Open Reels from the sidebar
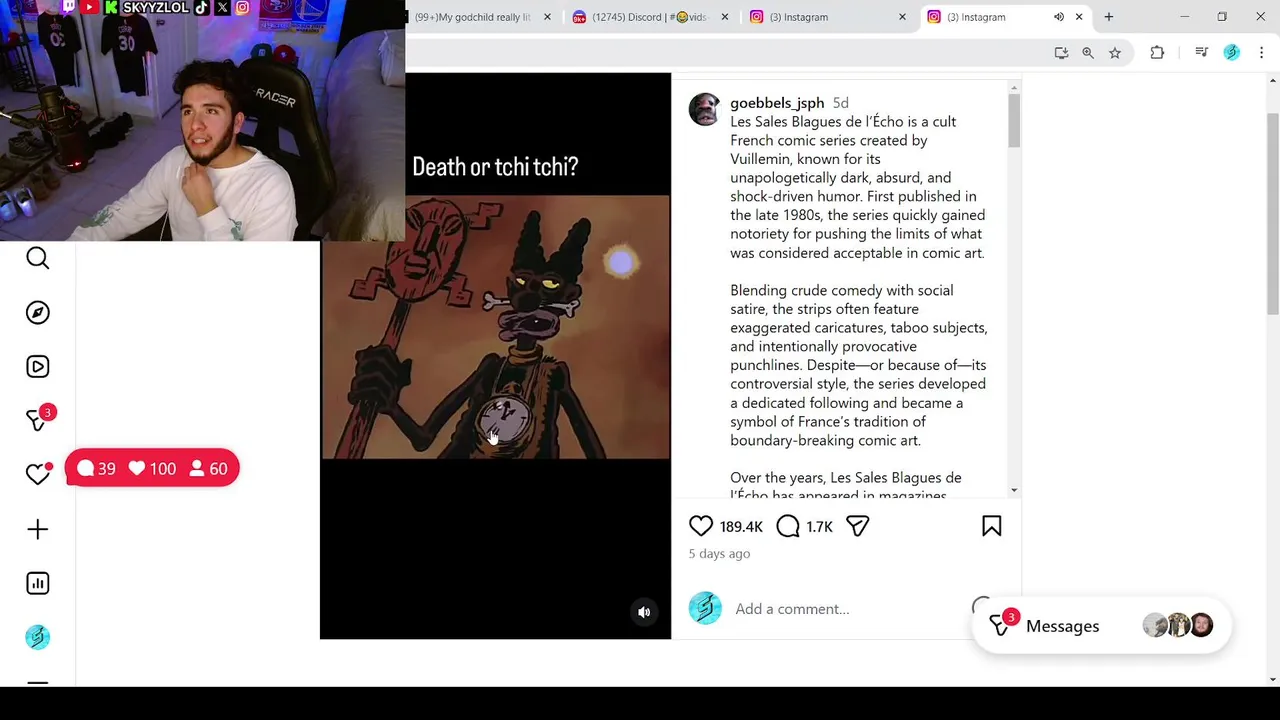 point(37,367)
